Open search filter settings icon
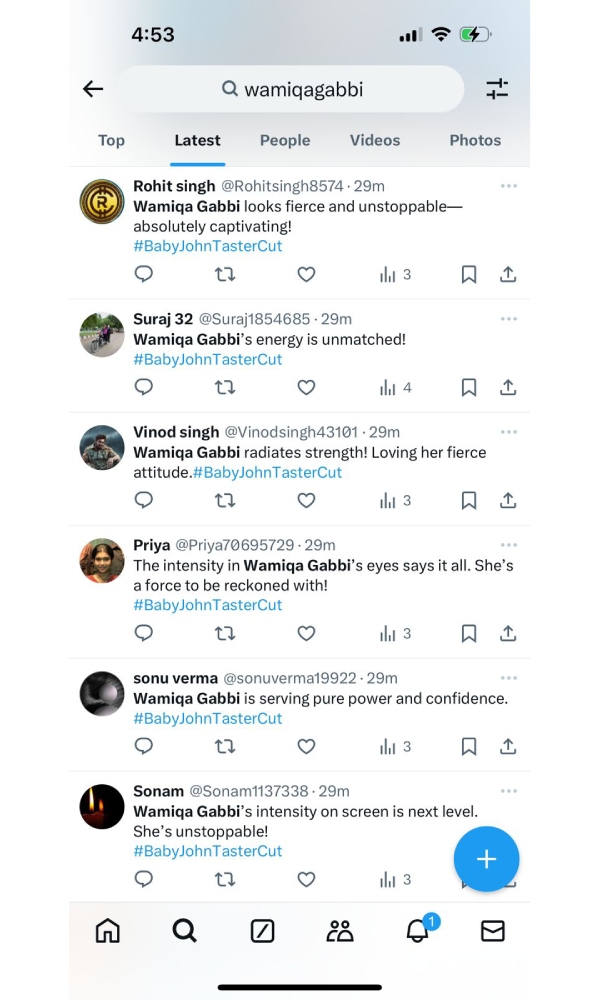The height and width of the screenshot is (1000, 600). pos(497,89)
